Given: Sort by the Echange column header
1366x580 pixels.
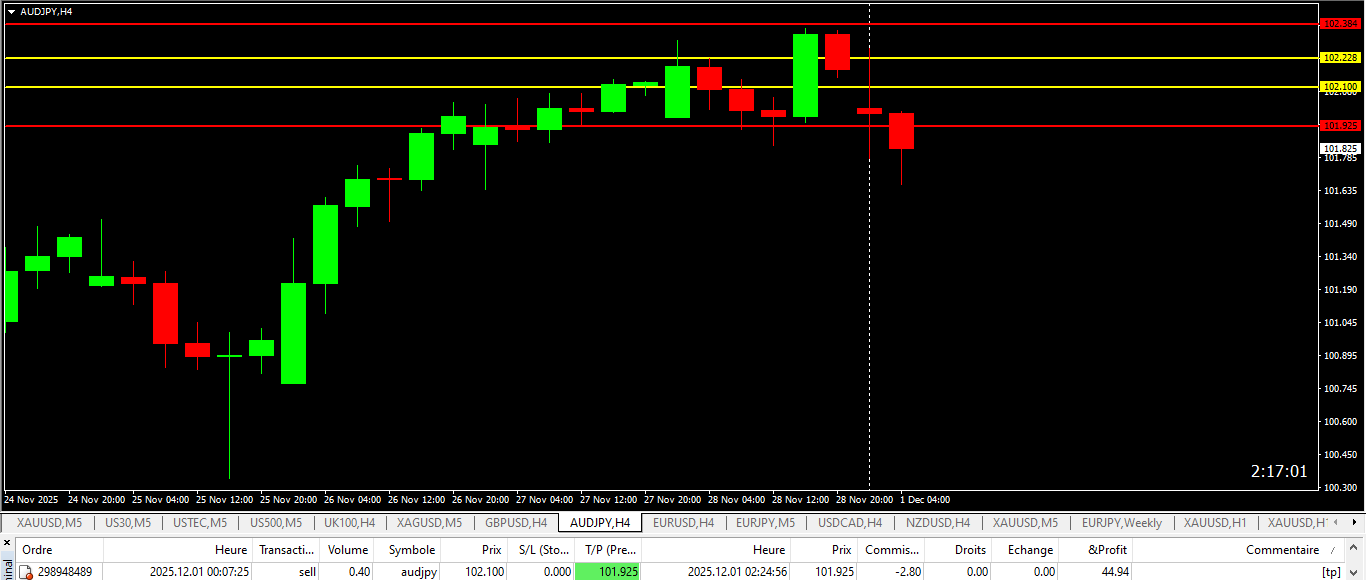Looking at the screenshot, I should [1026, 550].
